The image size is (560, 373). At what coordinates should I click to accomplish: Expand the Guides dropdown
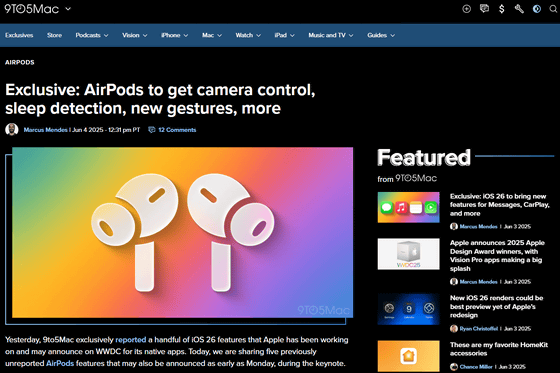[x=381, y=35]
